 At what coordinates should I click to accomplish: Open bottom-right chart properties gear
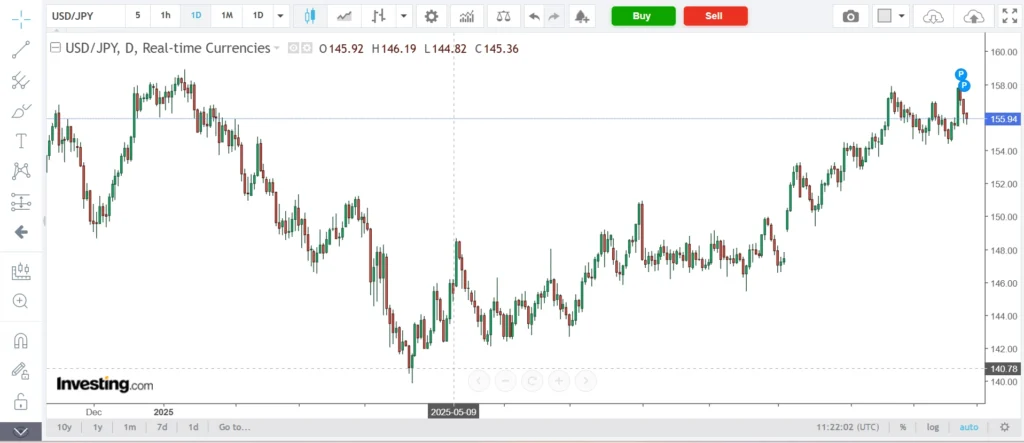point(1004,427)
